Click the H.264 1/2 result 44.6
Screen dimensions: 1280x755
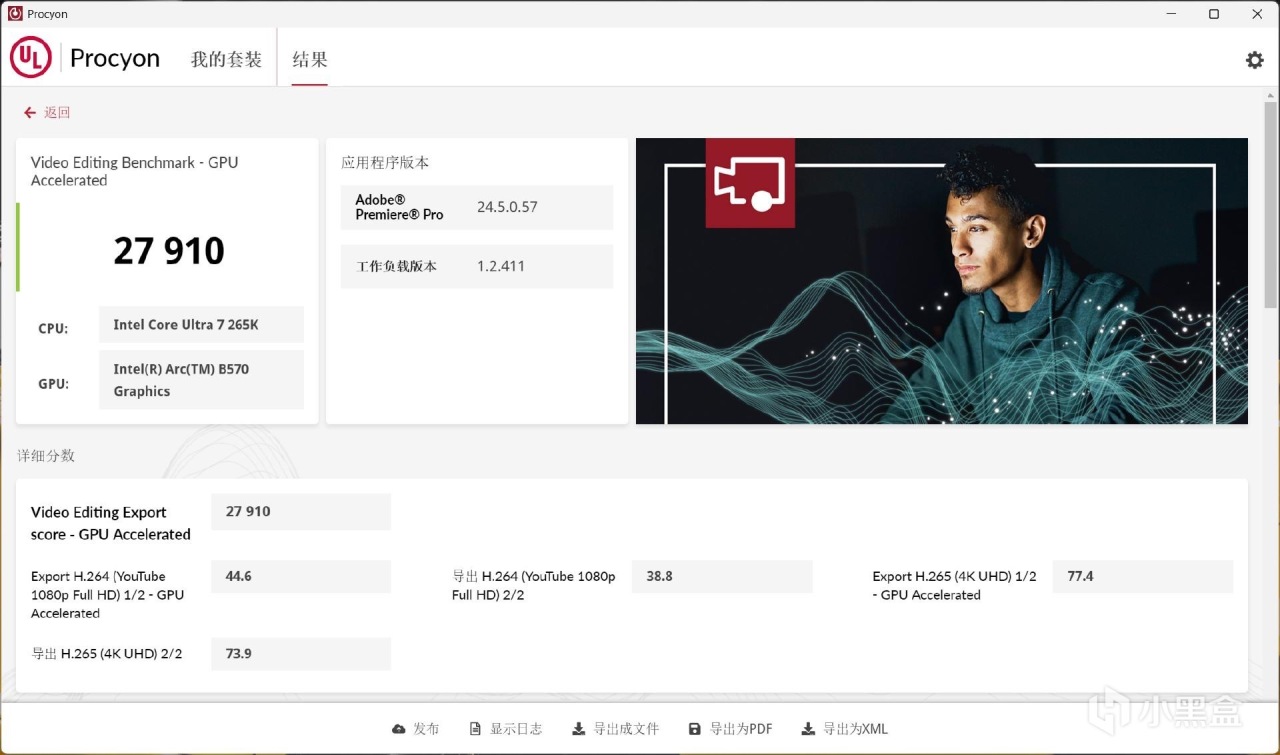click(x=301, y=576)
